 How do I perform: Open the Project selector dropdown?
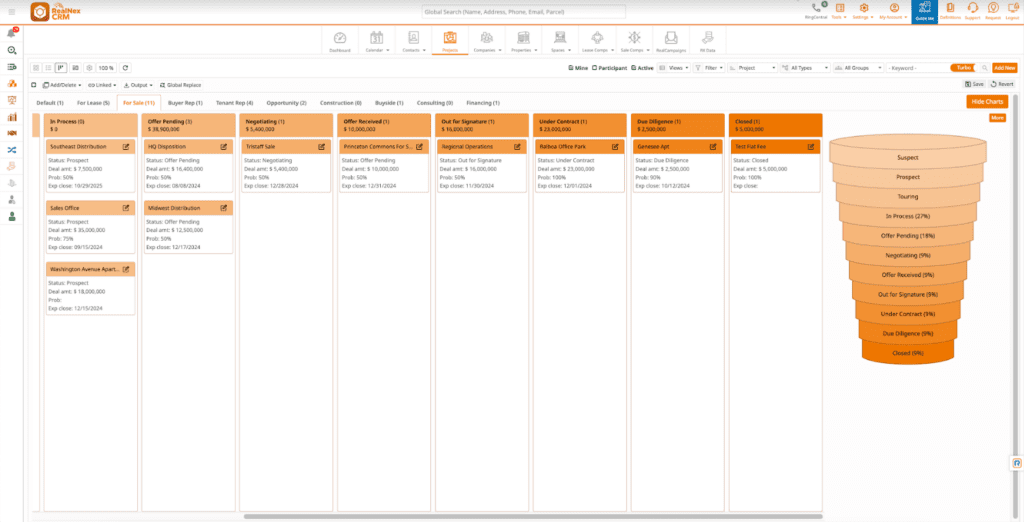(x=753, y=68)
